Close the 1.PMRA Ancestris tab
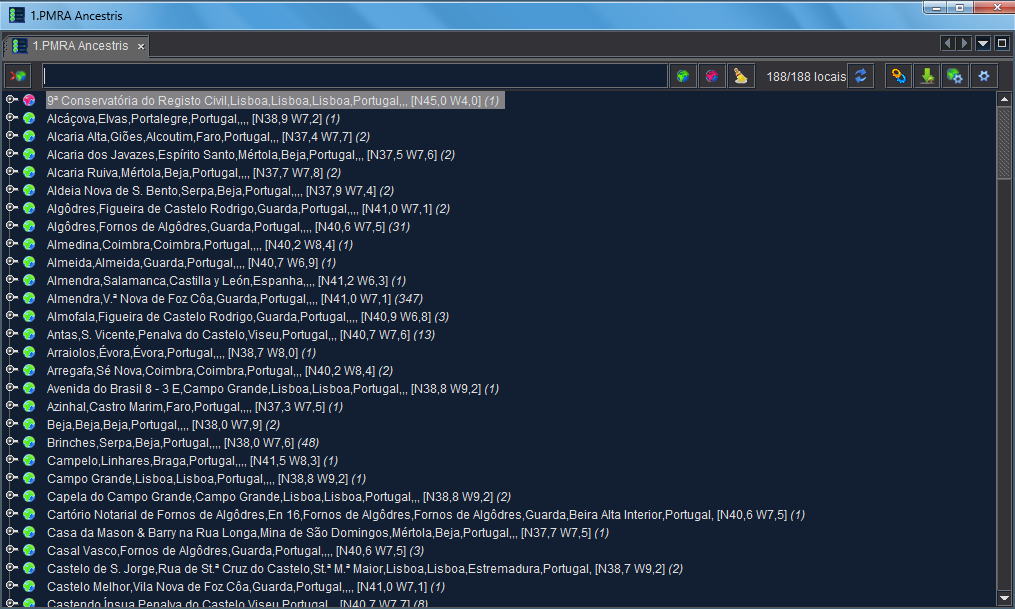 [141, 47]
